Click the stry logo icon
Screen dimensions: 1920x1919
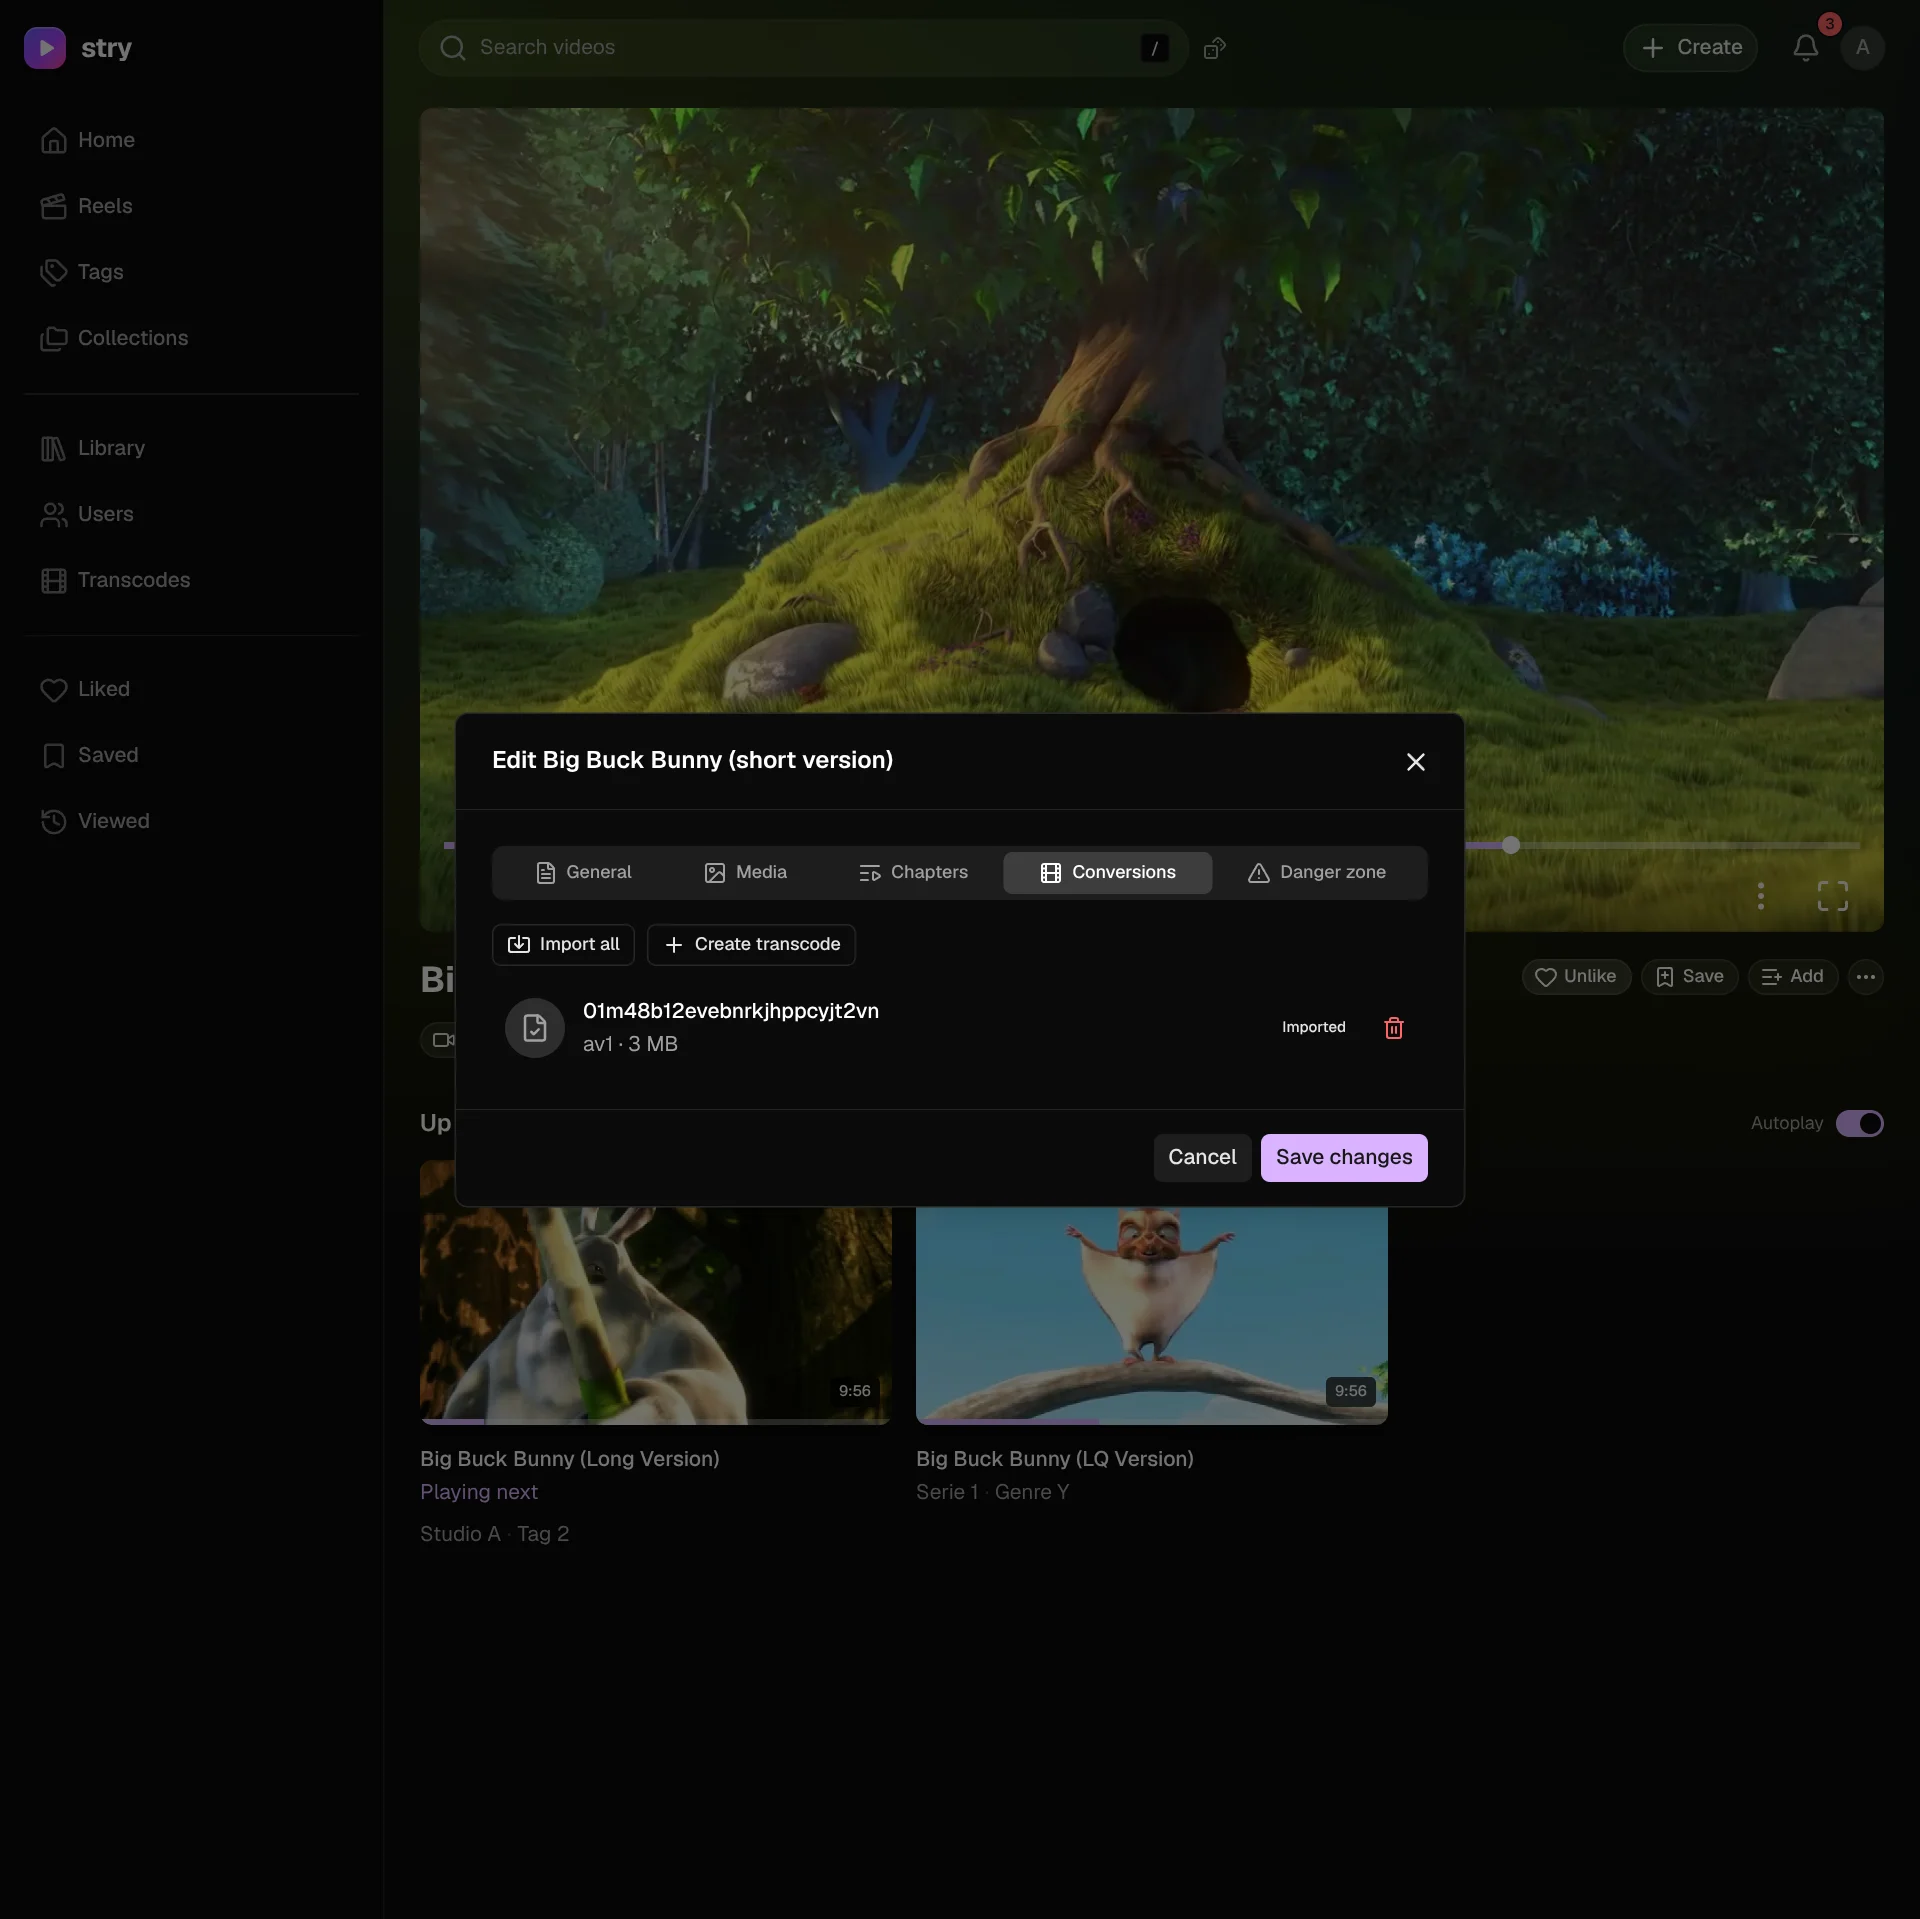point(45,48)
